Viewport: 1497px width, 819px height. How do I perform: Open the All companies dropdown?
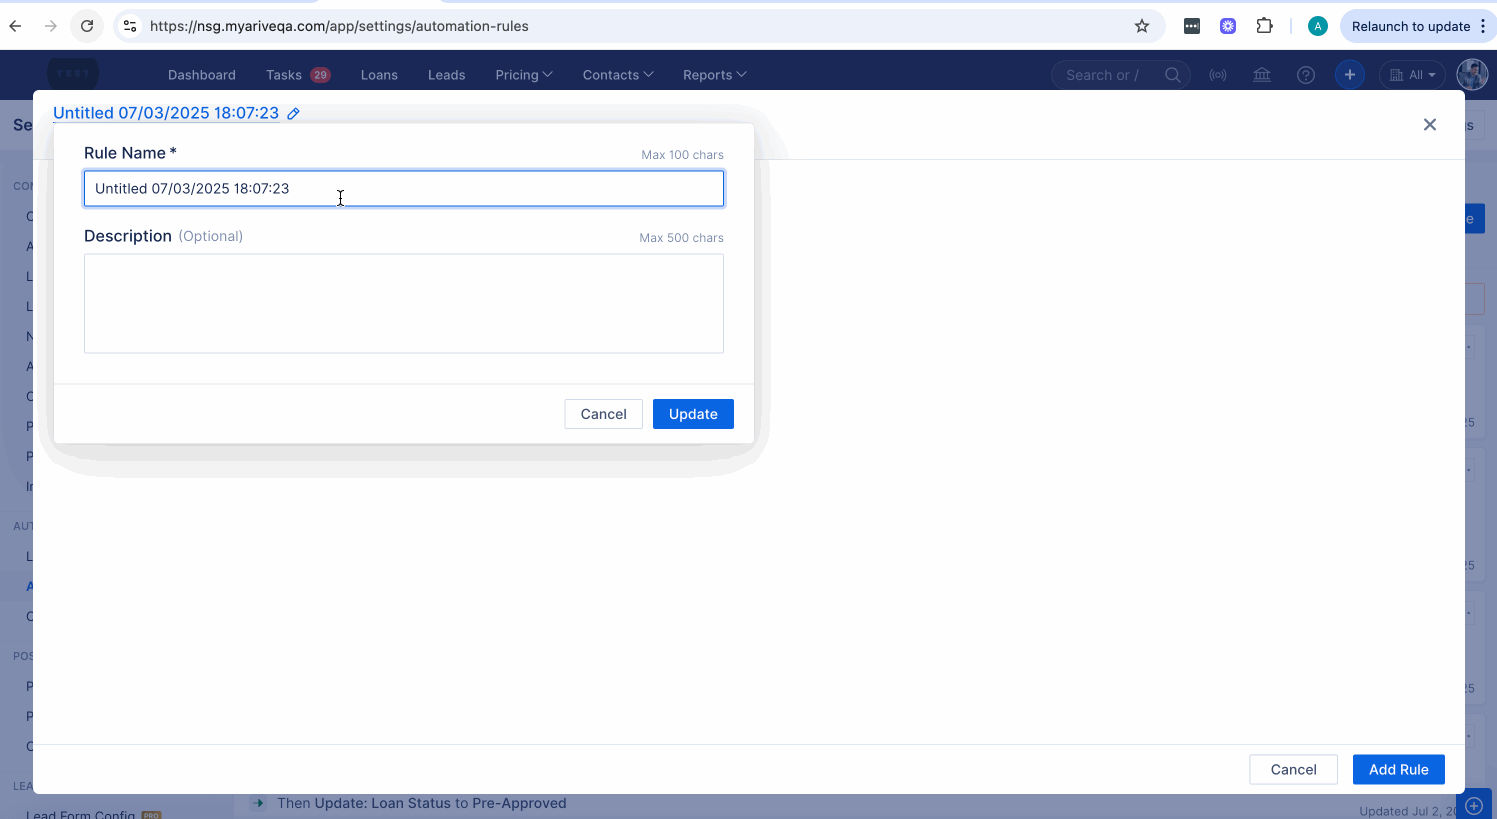pos(1411,74)
